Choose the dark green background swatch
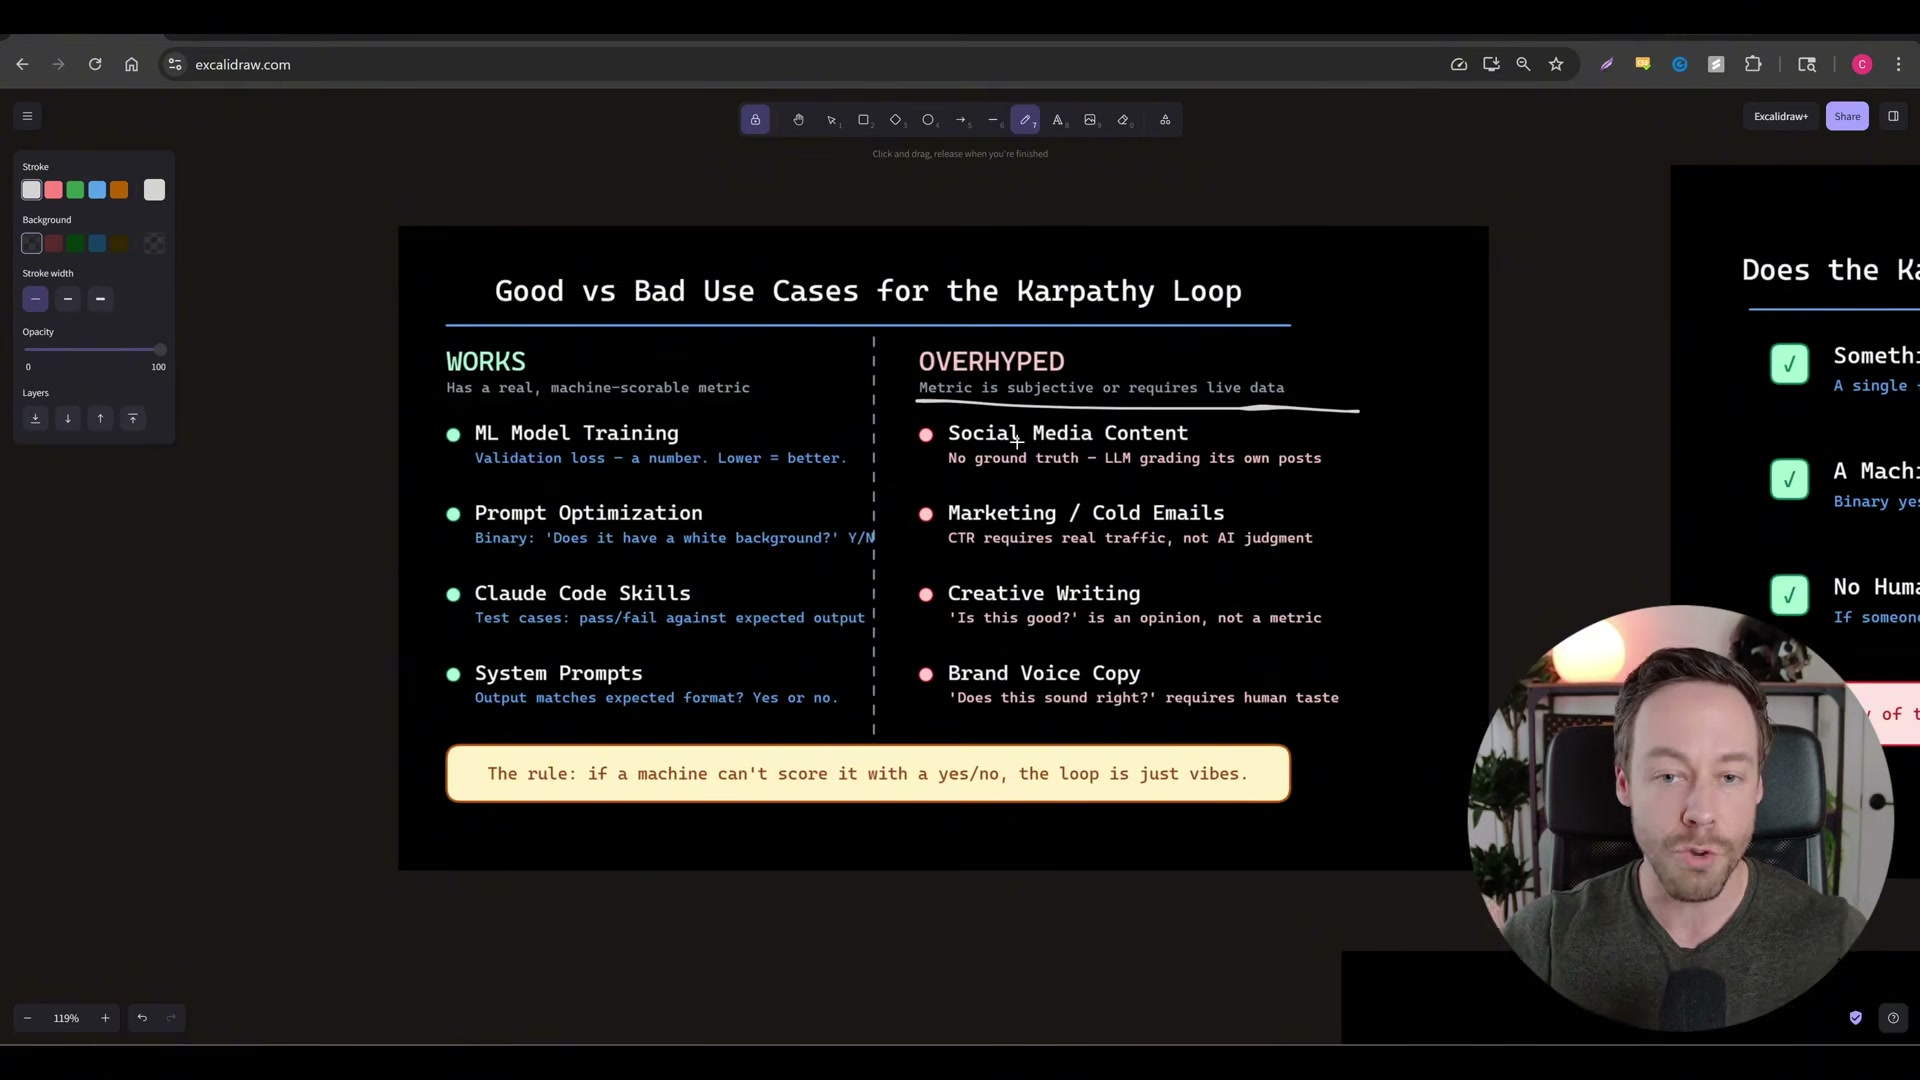 click(75, 243)
